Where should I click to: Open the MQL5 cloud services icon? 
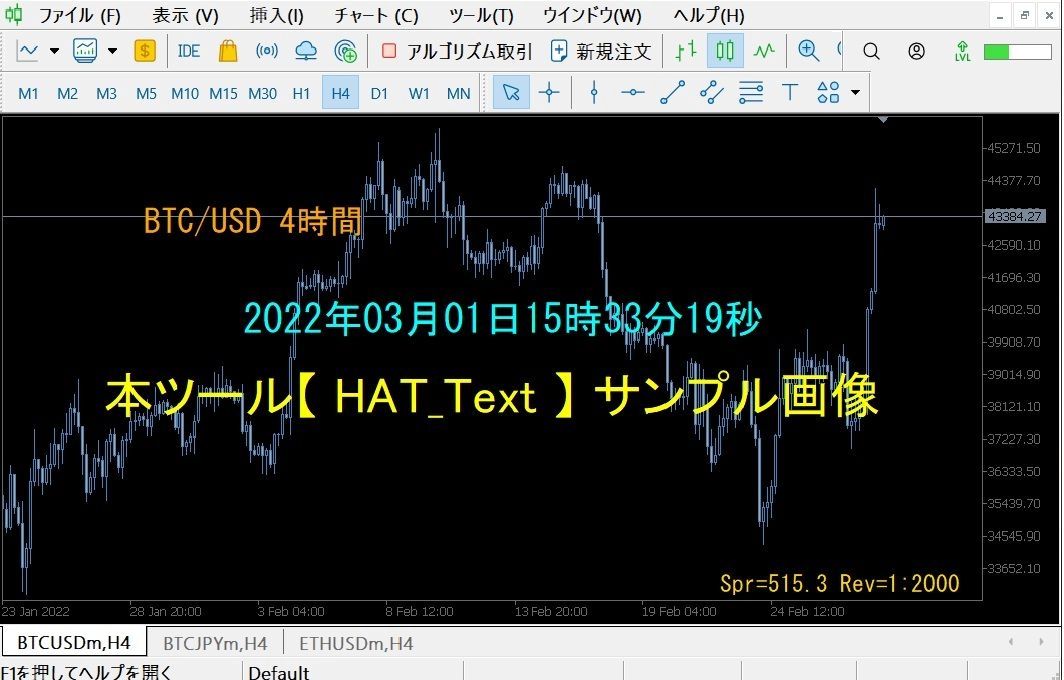(307, 50)
